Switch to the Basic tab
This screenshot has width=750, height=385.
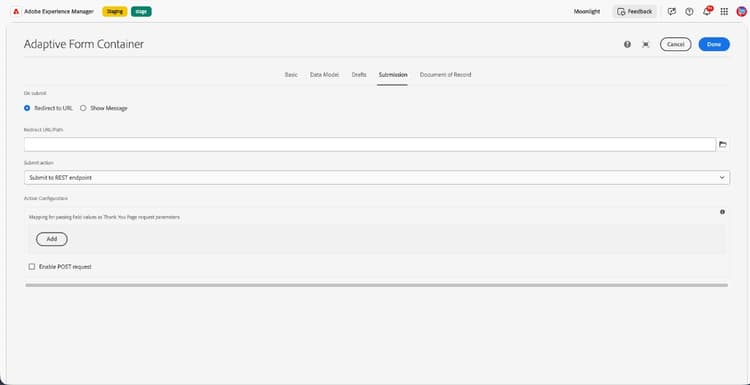(291, 75)
